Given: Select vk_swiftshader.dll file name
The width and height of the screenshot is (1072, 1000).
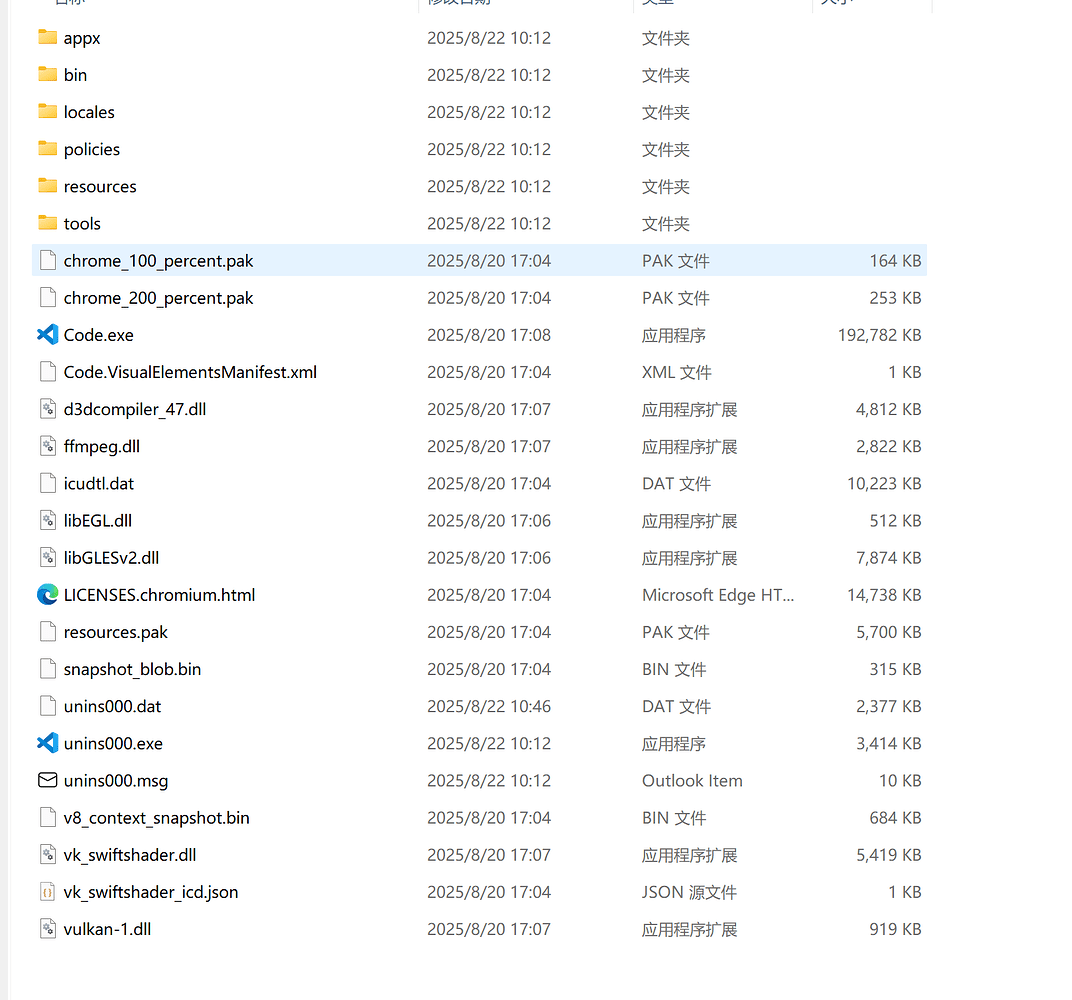Looking at the screenshot, I should (130, 854).
